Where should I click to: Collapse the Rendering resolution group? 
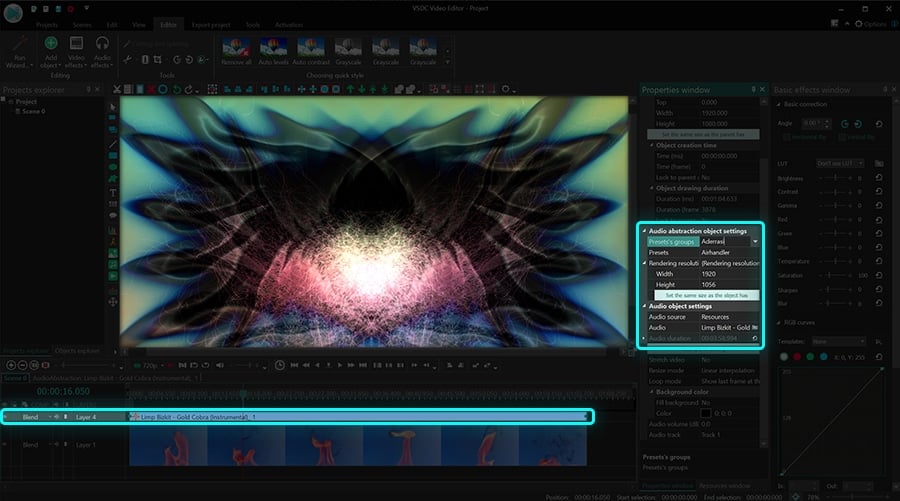point(644,263)
